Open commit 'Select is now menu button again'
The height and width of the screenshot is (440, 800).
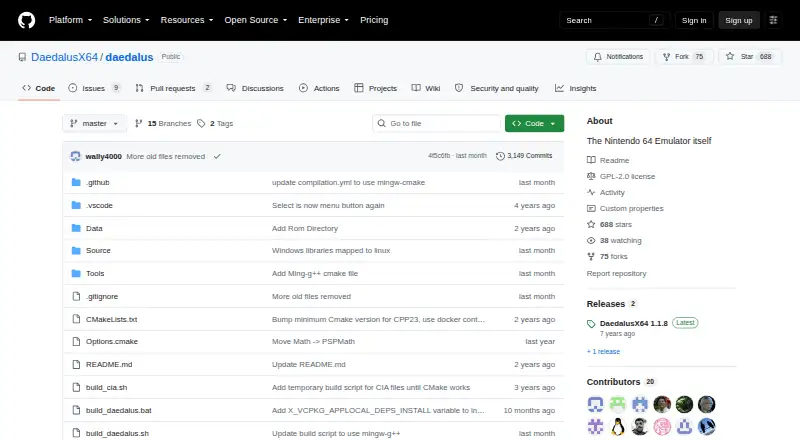point(328,205)
